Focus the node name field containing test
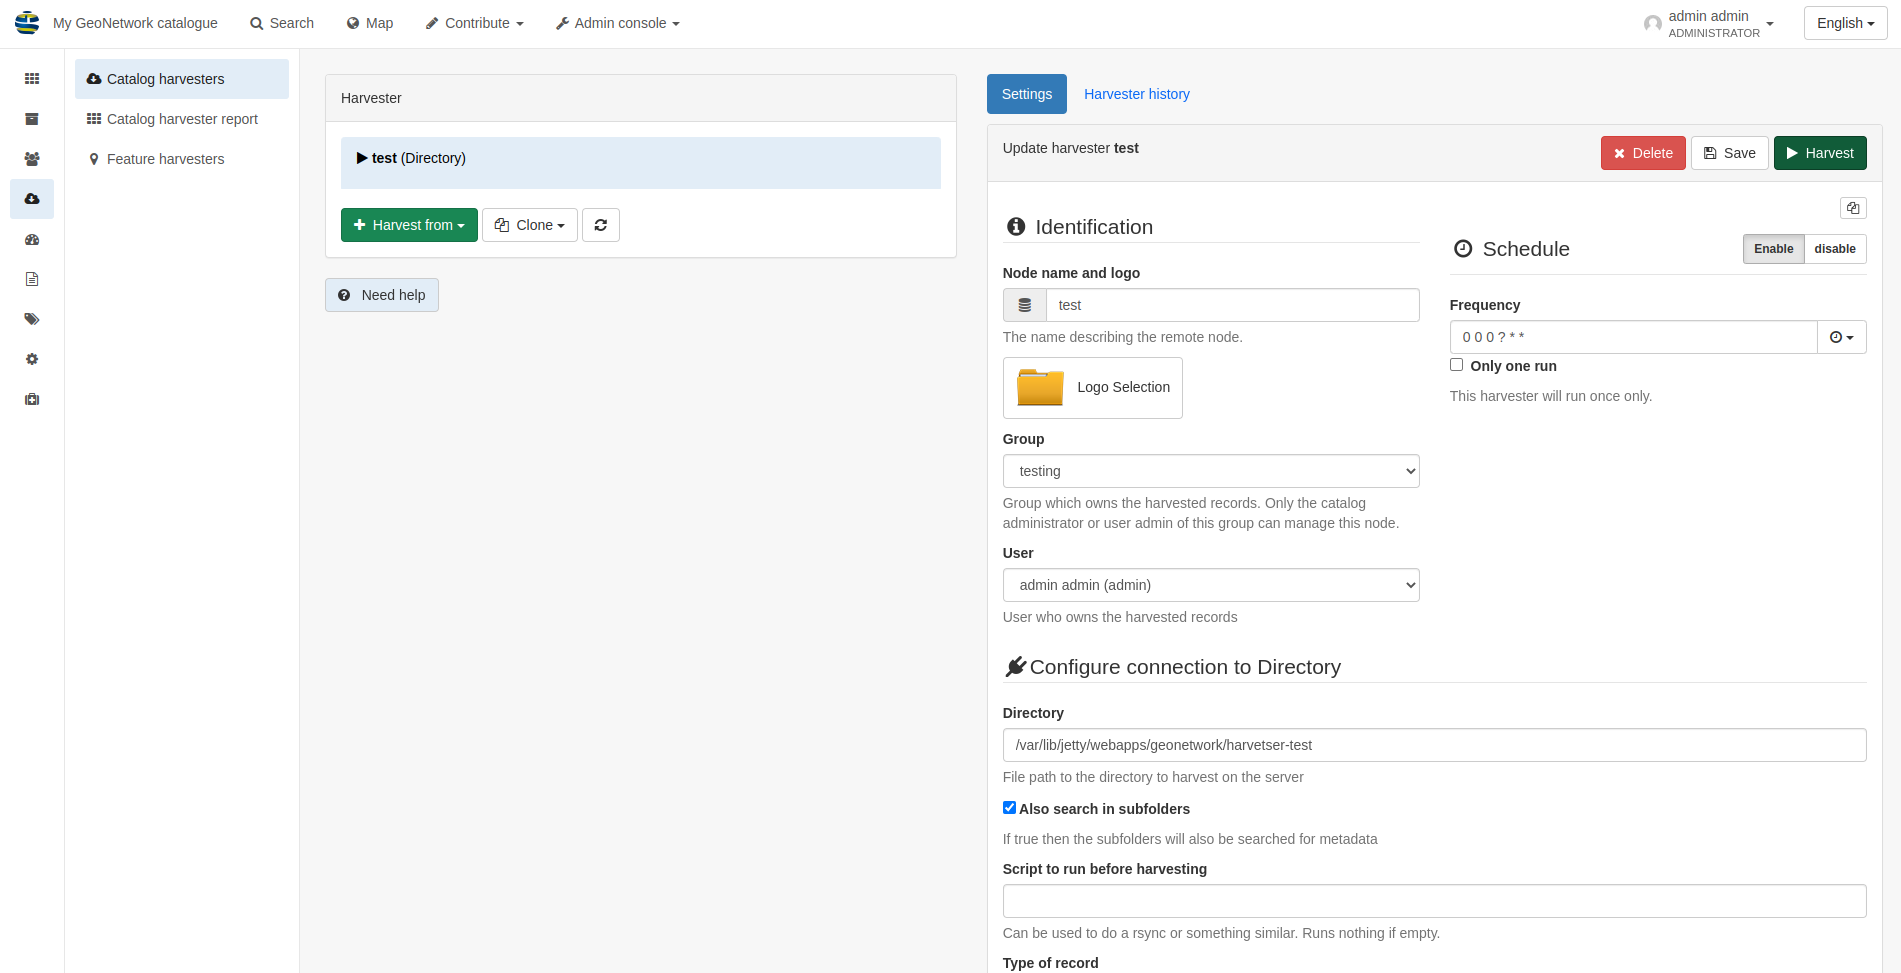Image resolution: width=1901 pixels, height=973 pixels. pyautogui.click(x=1233, y=305)
